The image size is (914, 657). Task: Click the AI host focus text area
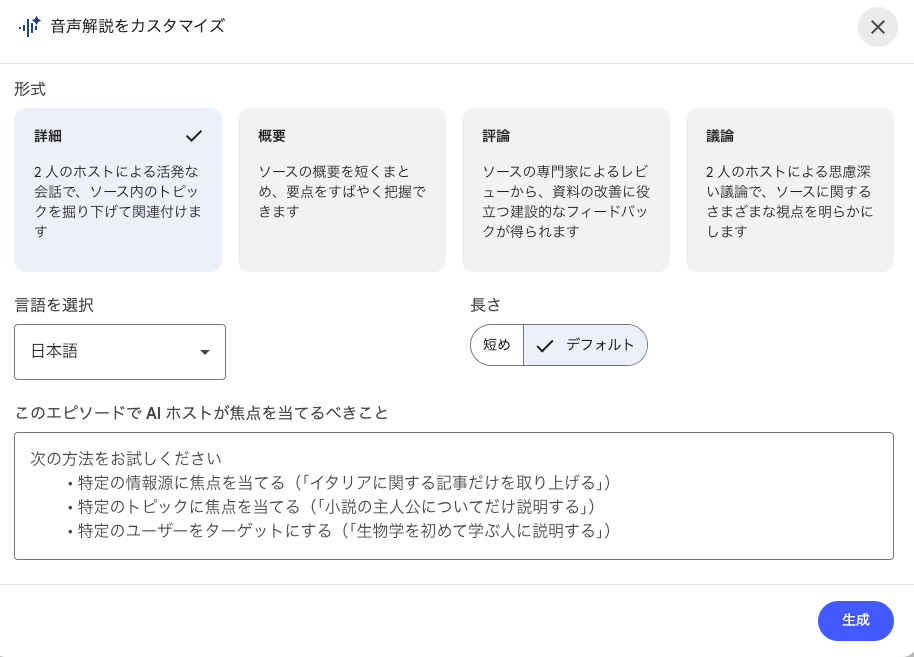[454, 496]
